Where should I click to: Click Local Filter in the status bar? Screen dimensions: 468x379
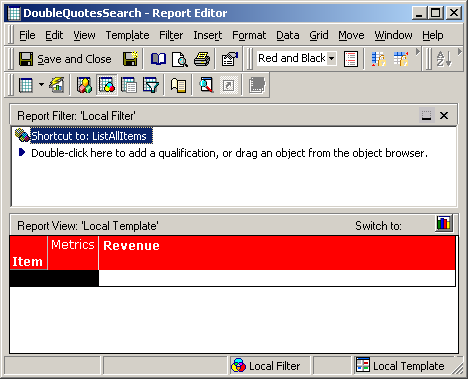[x=270, y=366]
